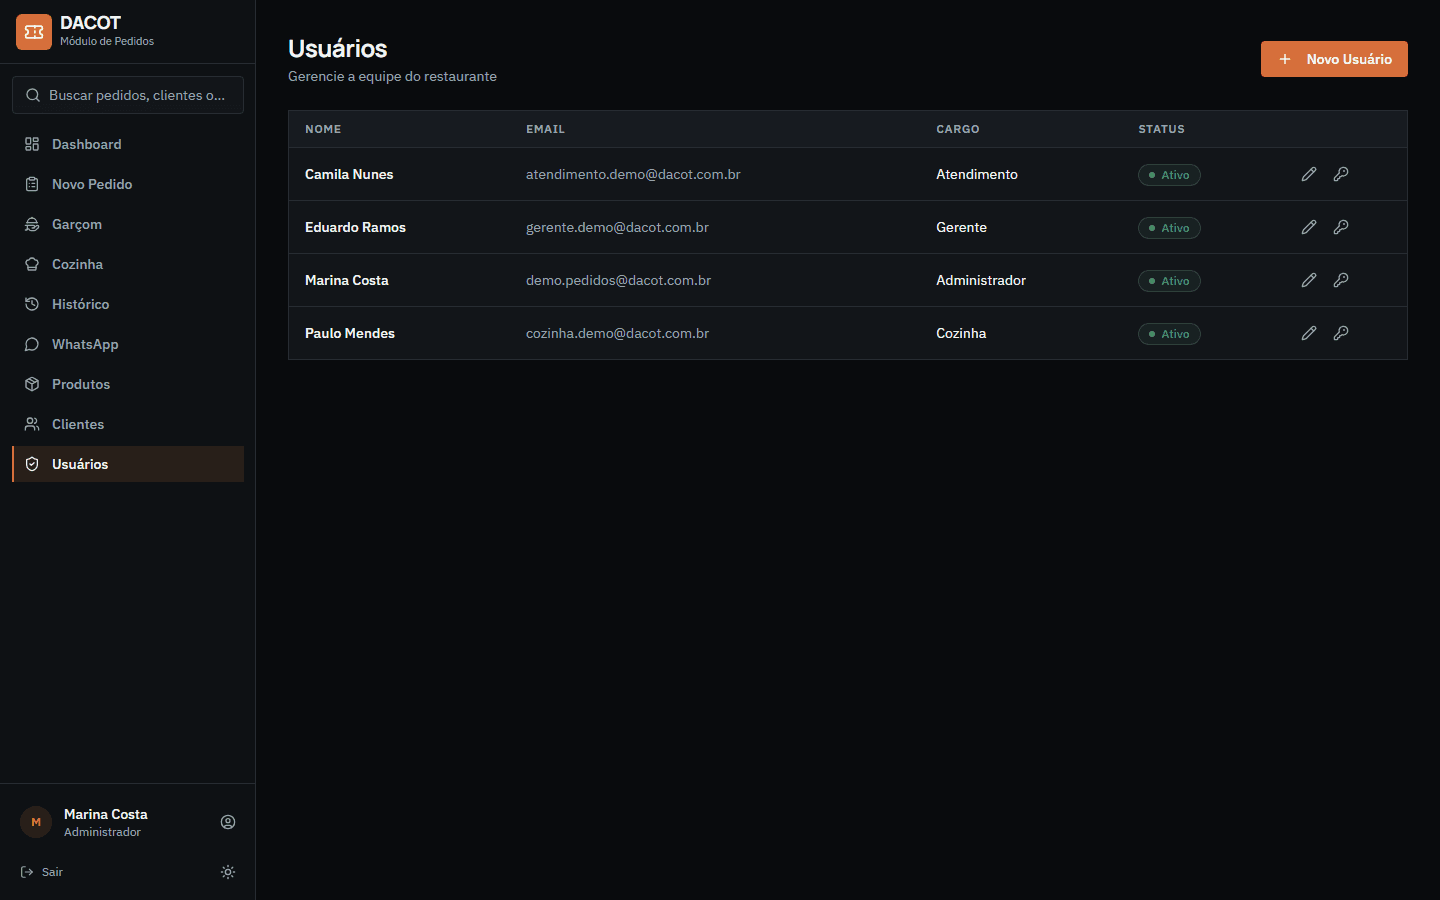Click the CARGO column header
This screenshot has width=1440, height=900.
click(958, 129)
